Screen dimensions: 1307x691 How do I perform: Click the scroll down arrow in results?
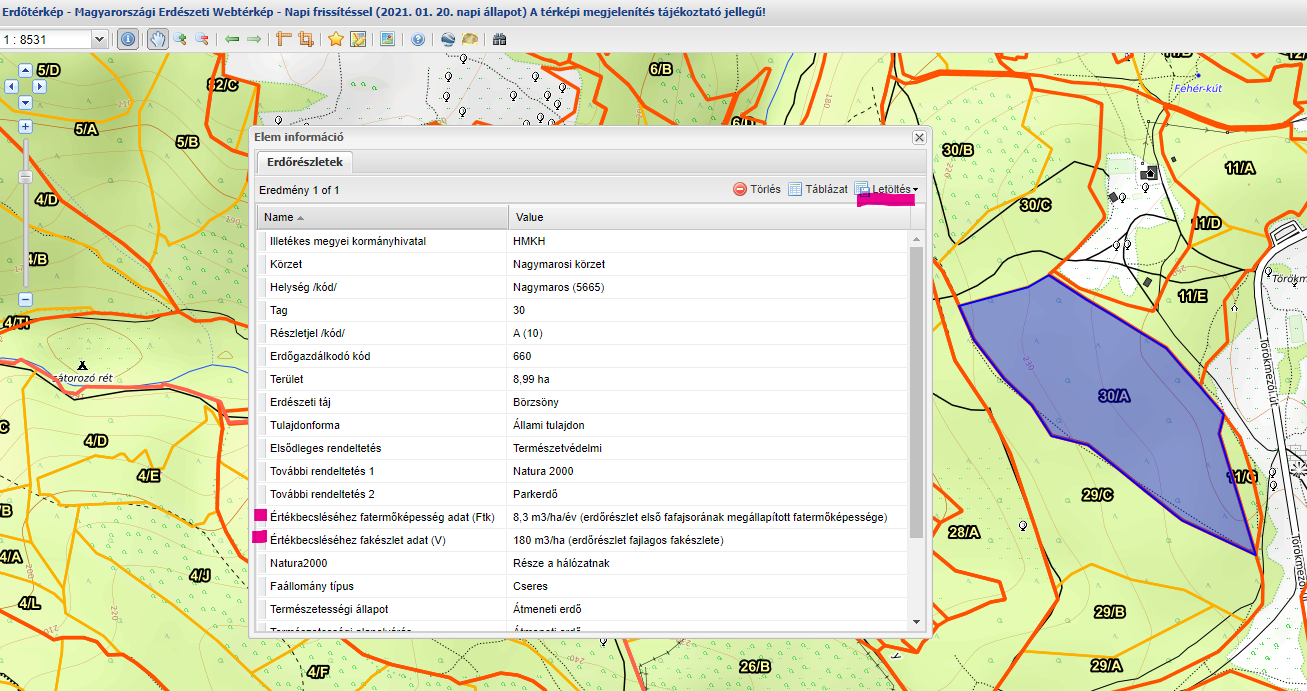pyautogui.click(x=916, y=621)
